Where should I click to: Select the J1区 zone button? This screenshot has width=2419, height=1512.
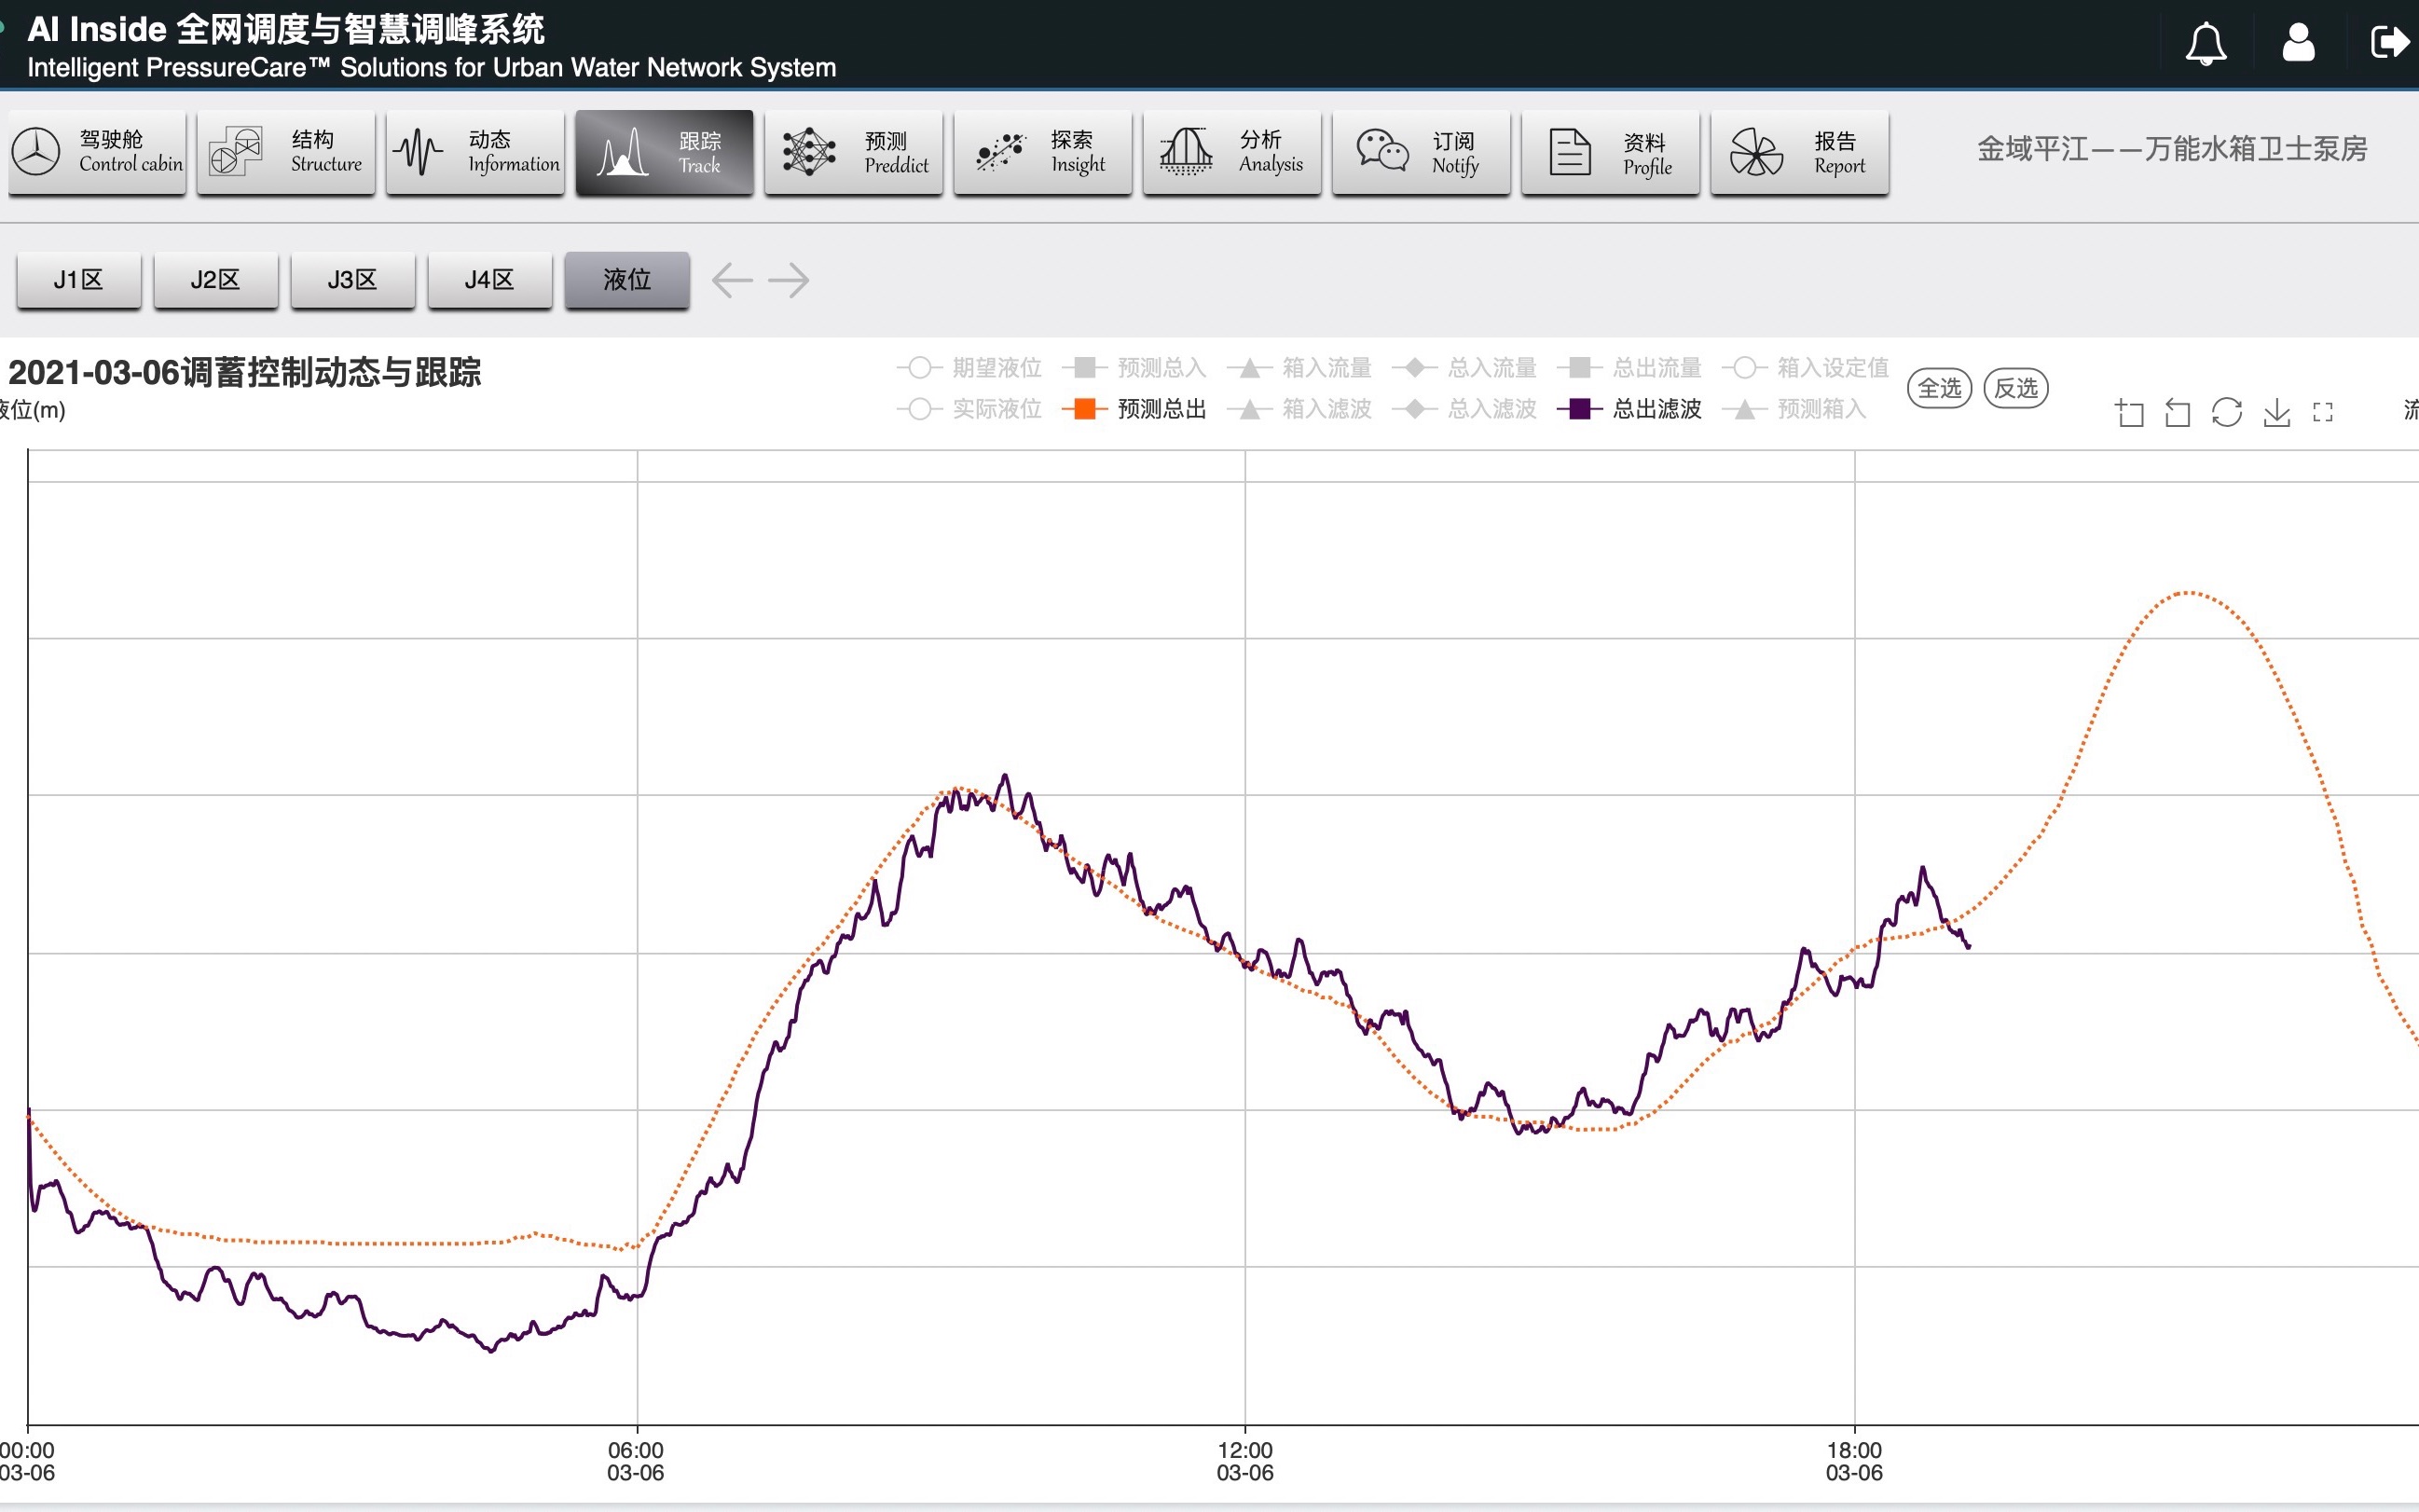point(78,280)
